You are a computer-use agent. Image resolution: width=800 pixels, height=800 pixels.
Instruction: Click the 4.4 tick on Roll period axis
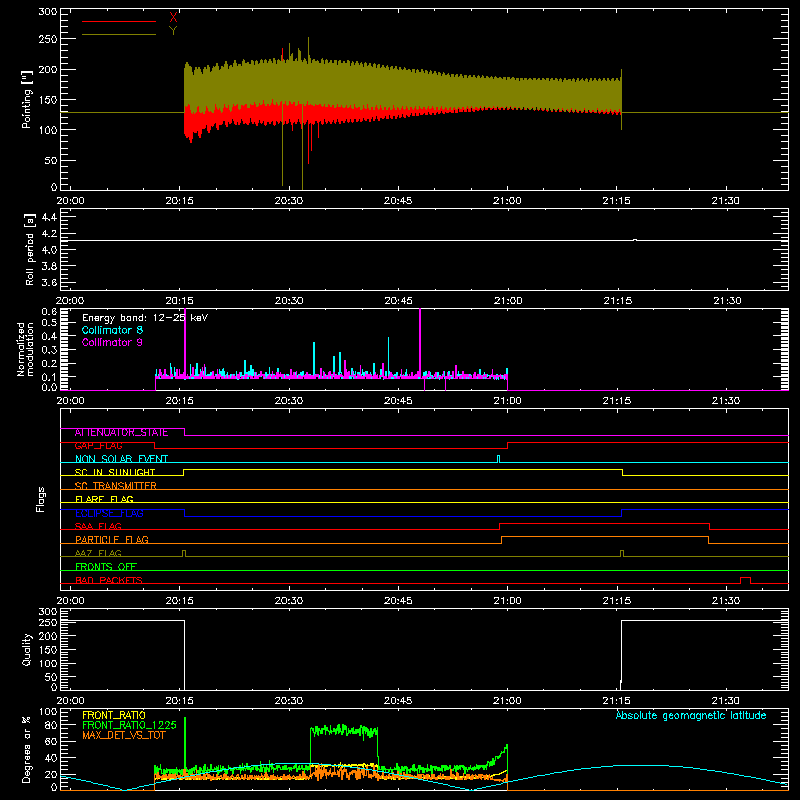(49, 217)
